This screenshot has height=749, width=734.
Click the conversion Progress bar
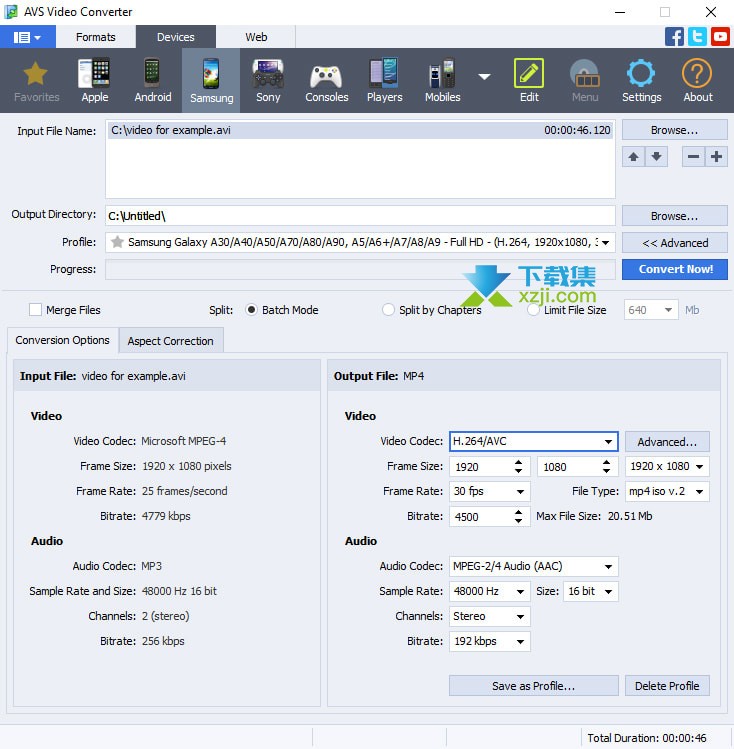click(x=360, y=269)
